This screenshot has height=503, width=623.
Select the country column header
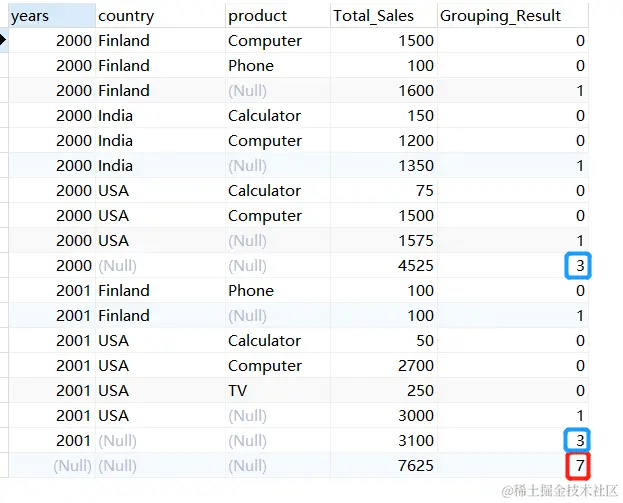(161, 16)
